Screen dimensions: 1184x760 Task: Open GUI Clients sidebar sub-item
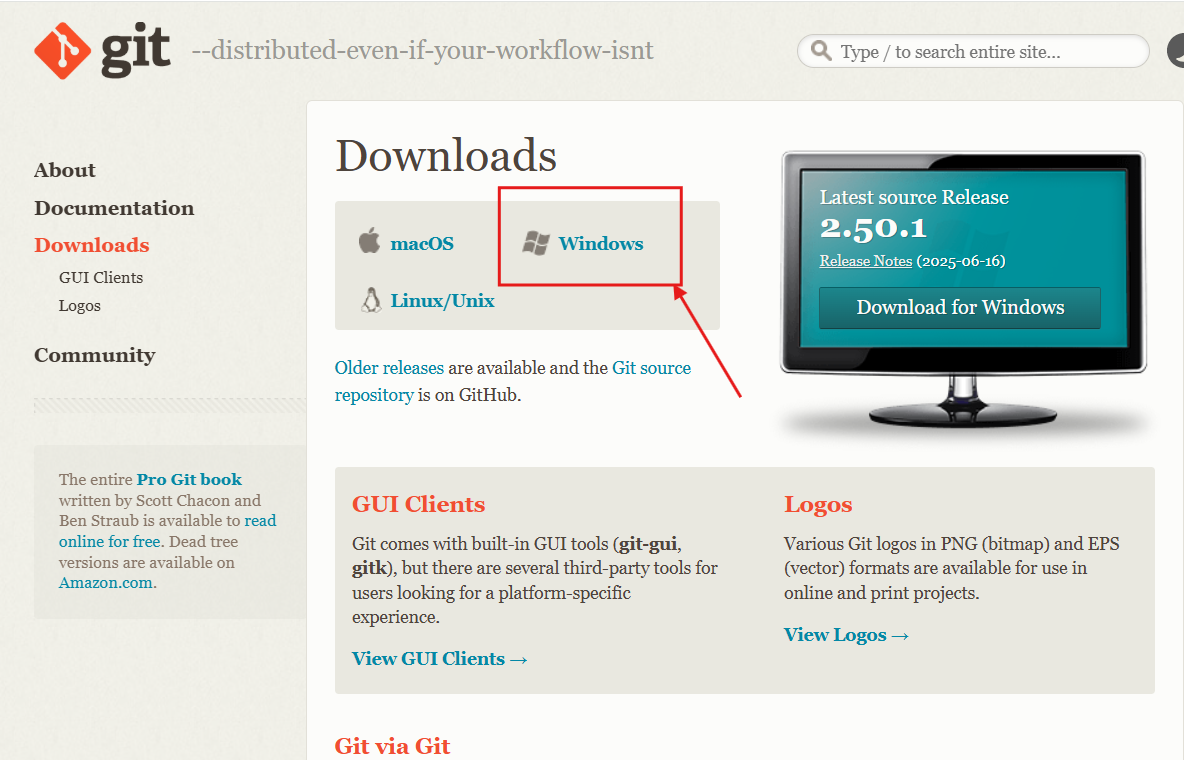click(x=101, y=277)
